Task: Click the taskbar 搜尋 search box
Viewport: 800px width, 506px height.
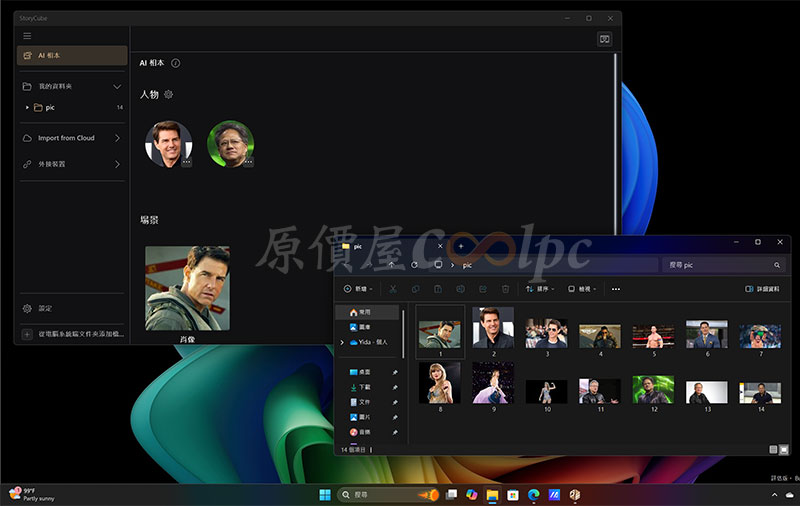Action: click(x=388, y=495)
